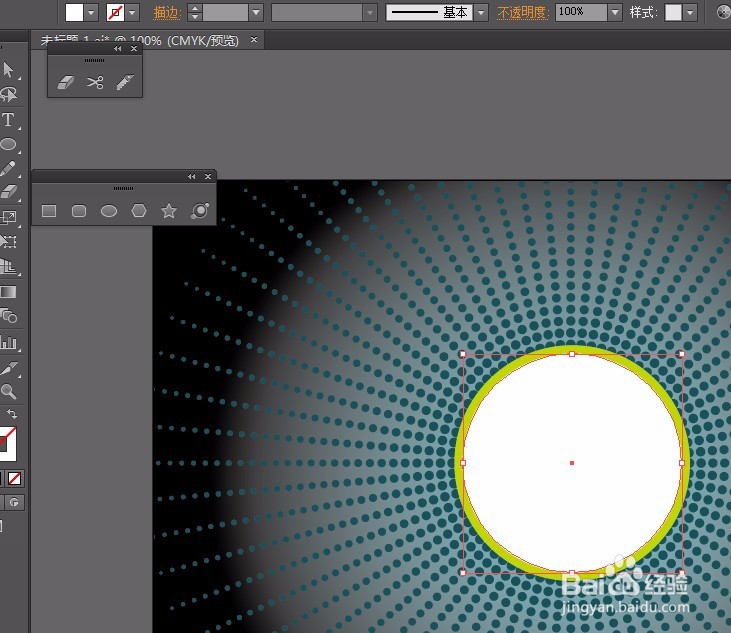Select the Perspective Grid tool
Screen dimensions: 731x633
8,266
